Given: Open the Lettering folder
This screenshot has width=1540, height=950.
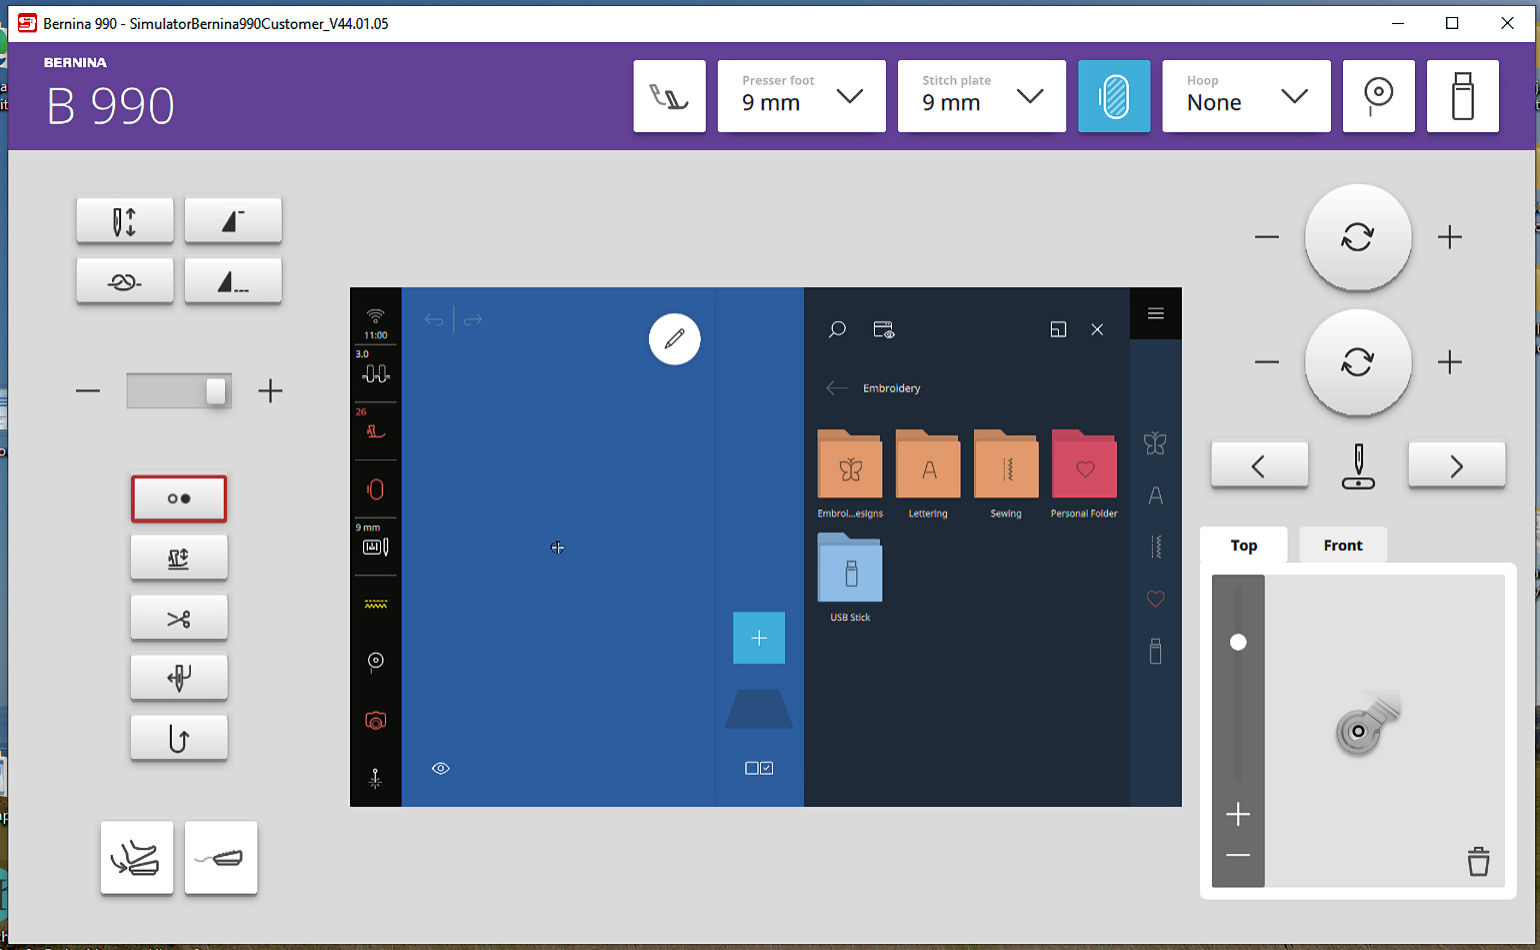Looking at the screenshot, I should coord(928,475).
